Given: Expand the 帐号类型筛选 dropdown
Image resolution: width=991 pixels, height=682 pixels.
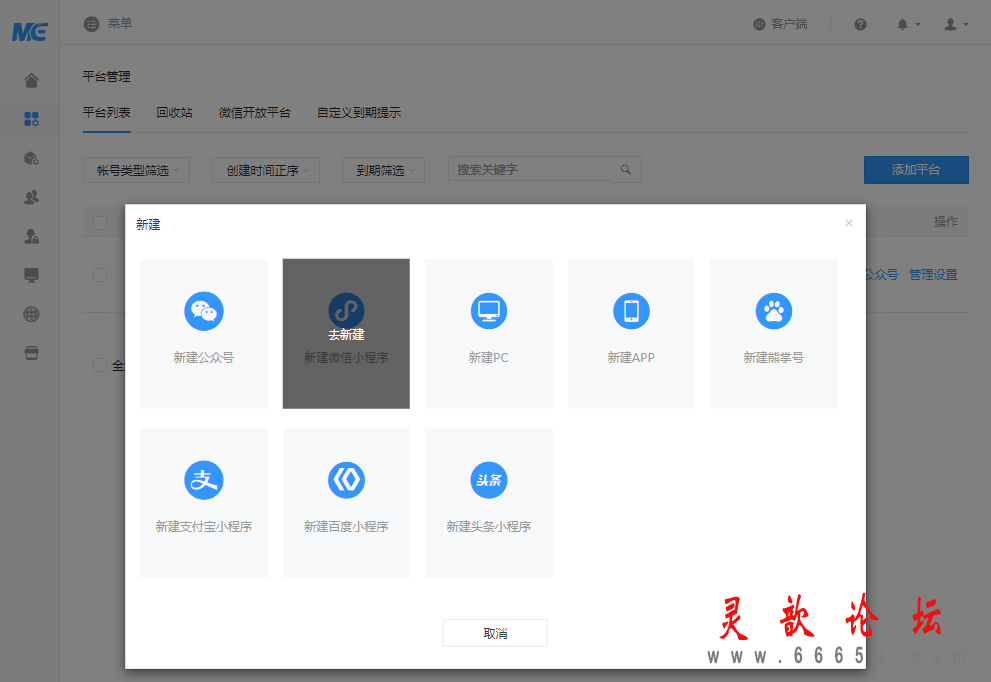Looking at the screenshot, I should click(137, 170).
